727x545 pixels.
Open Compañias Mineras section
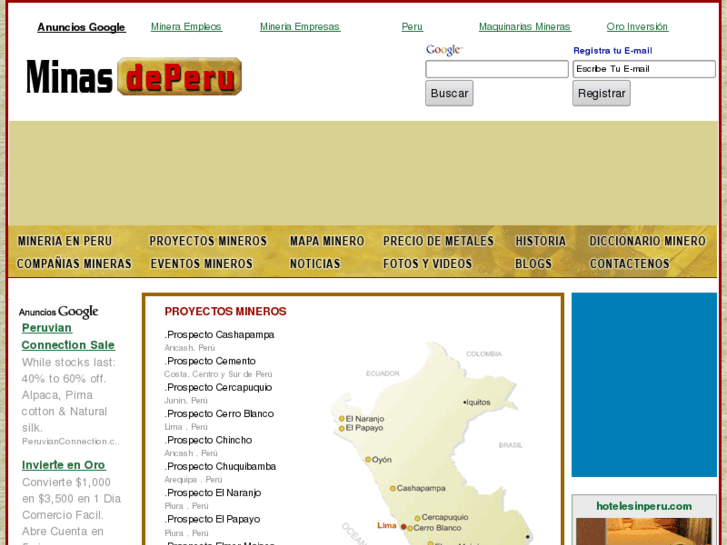coord(74,264)
